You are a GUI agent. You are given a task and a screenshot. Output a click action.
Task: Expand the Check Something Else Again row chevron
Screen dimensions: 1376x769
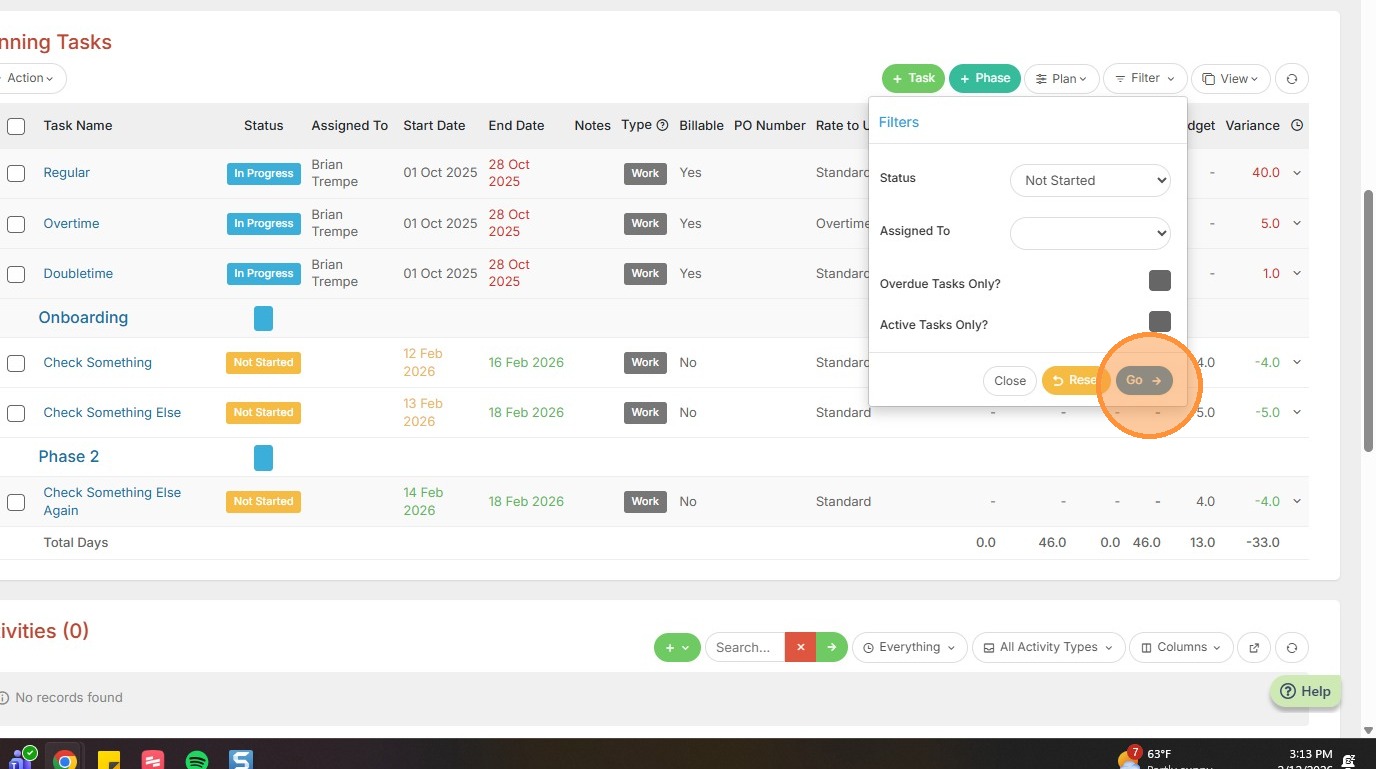coord(1297,502)
